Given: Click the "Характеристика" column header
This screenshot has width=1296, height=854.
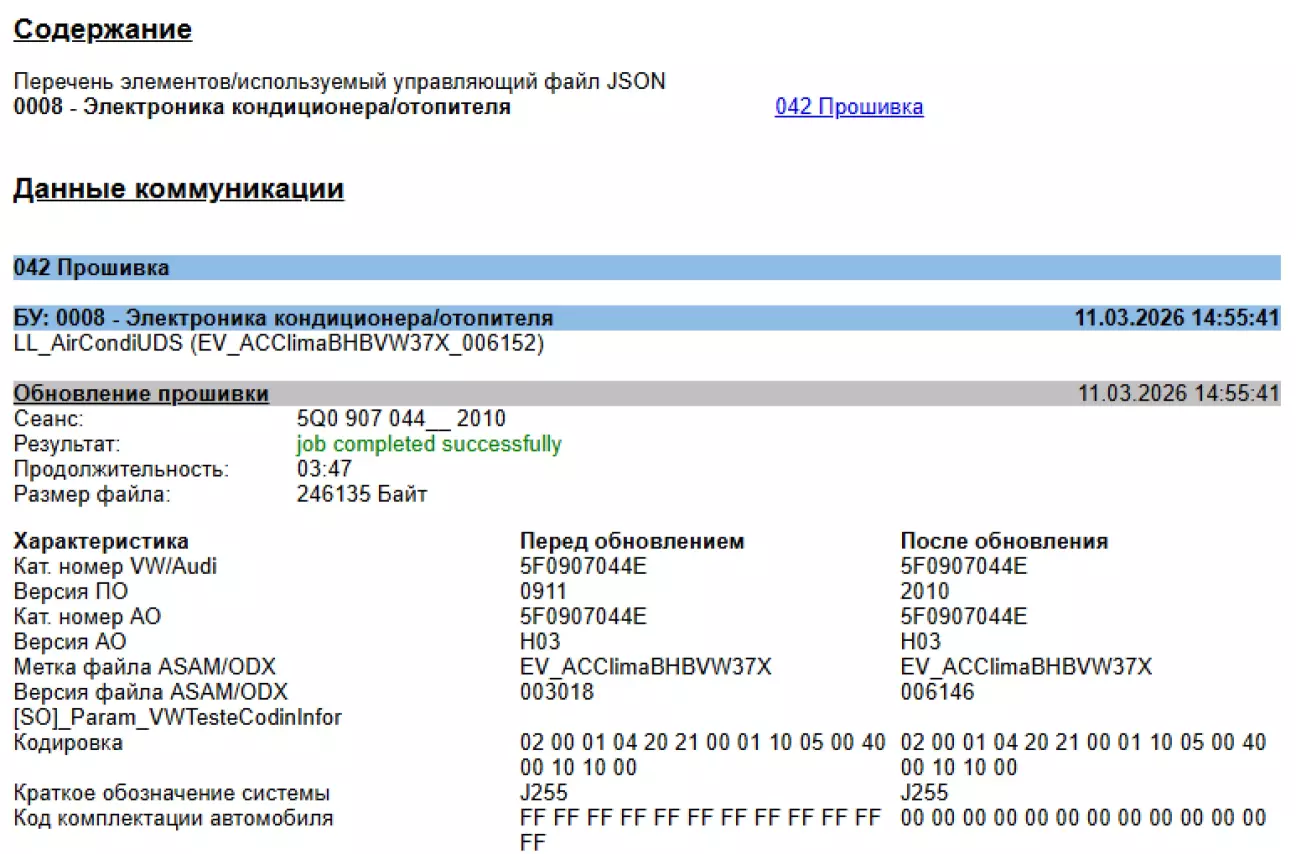Looking at the screenshot, I should pyautogui.click(x=101, y=541).
